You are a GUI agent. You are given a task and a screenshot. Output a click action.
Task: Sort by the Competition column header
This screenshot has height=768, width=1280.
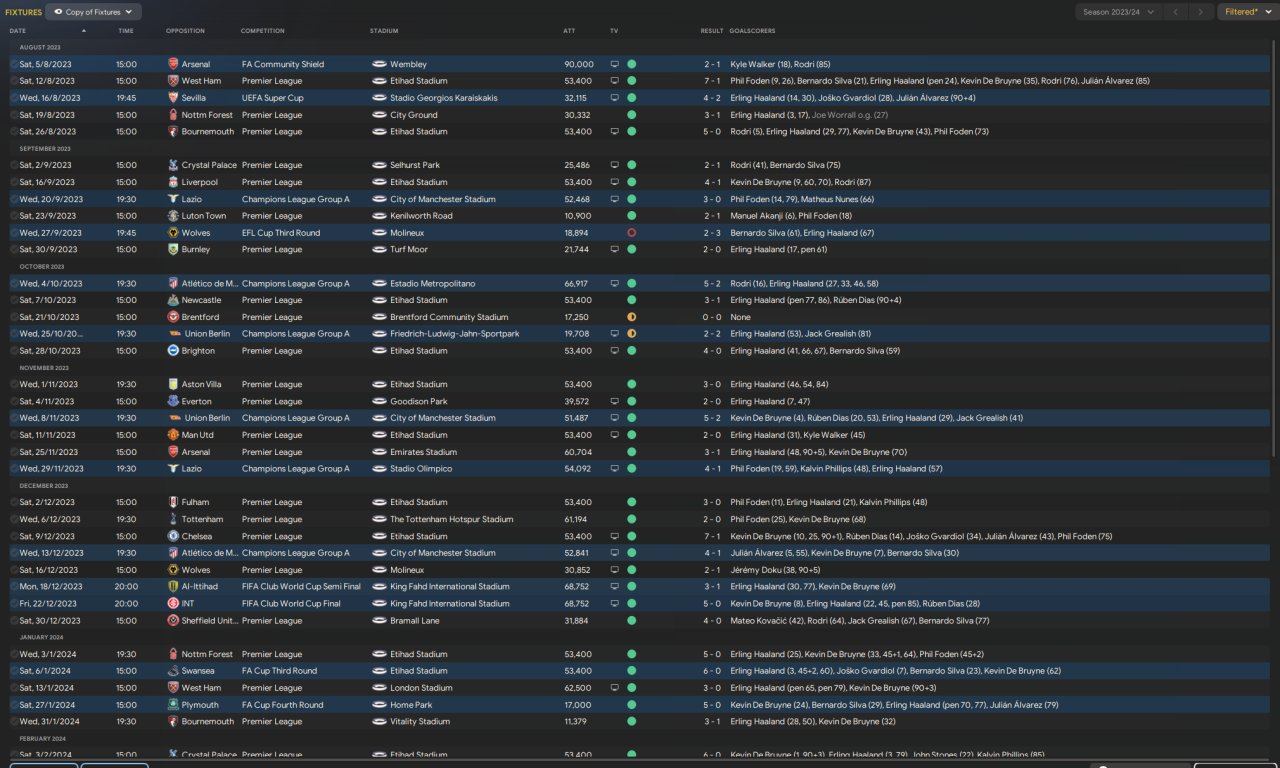coord(262,31)
